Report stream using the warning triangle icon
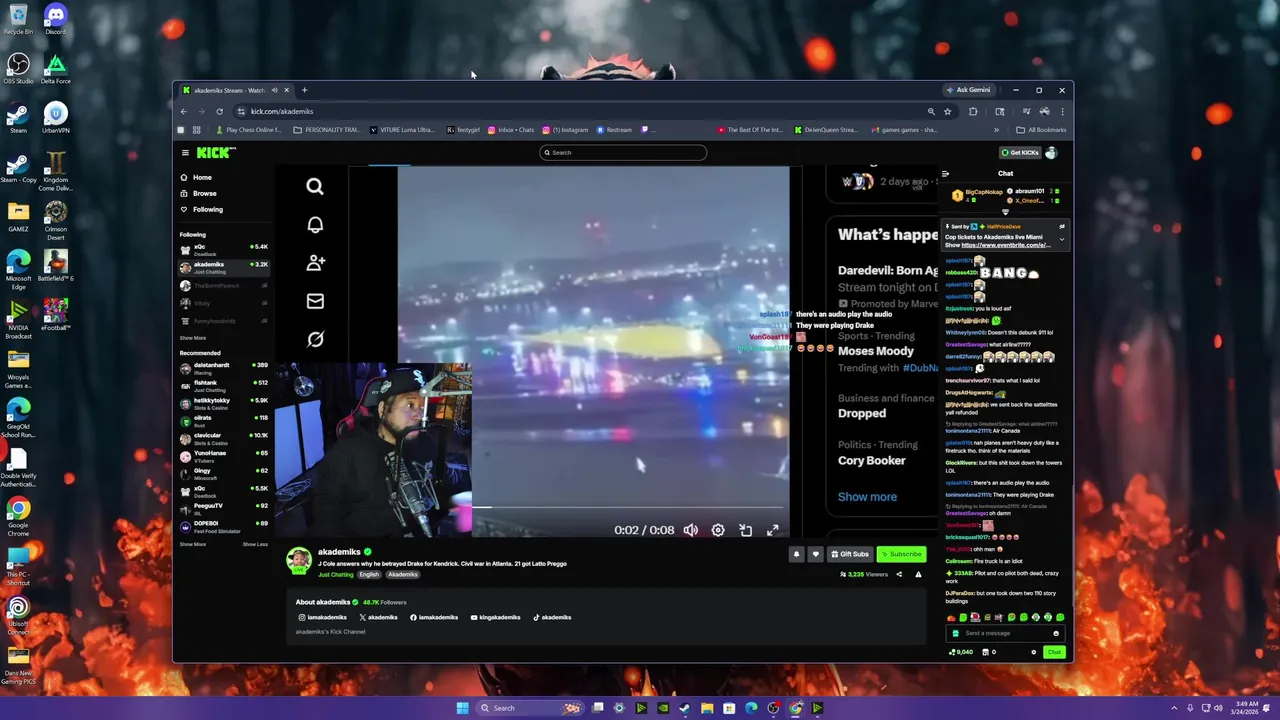Viewport: 1280px width, 720px height. pos(918,574)
